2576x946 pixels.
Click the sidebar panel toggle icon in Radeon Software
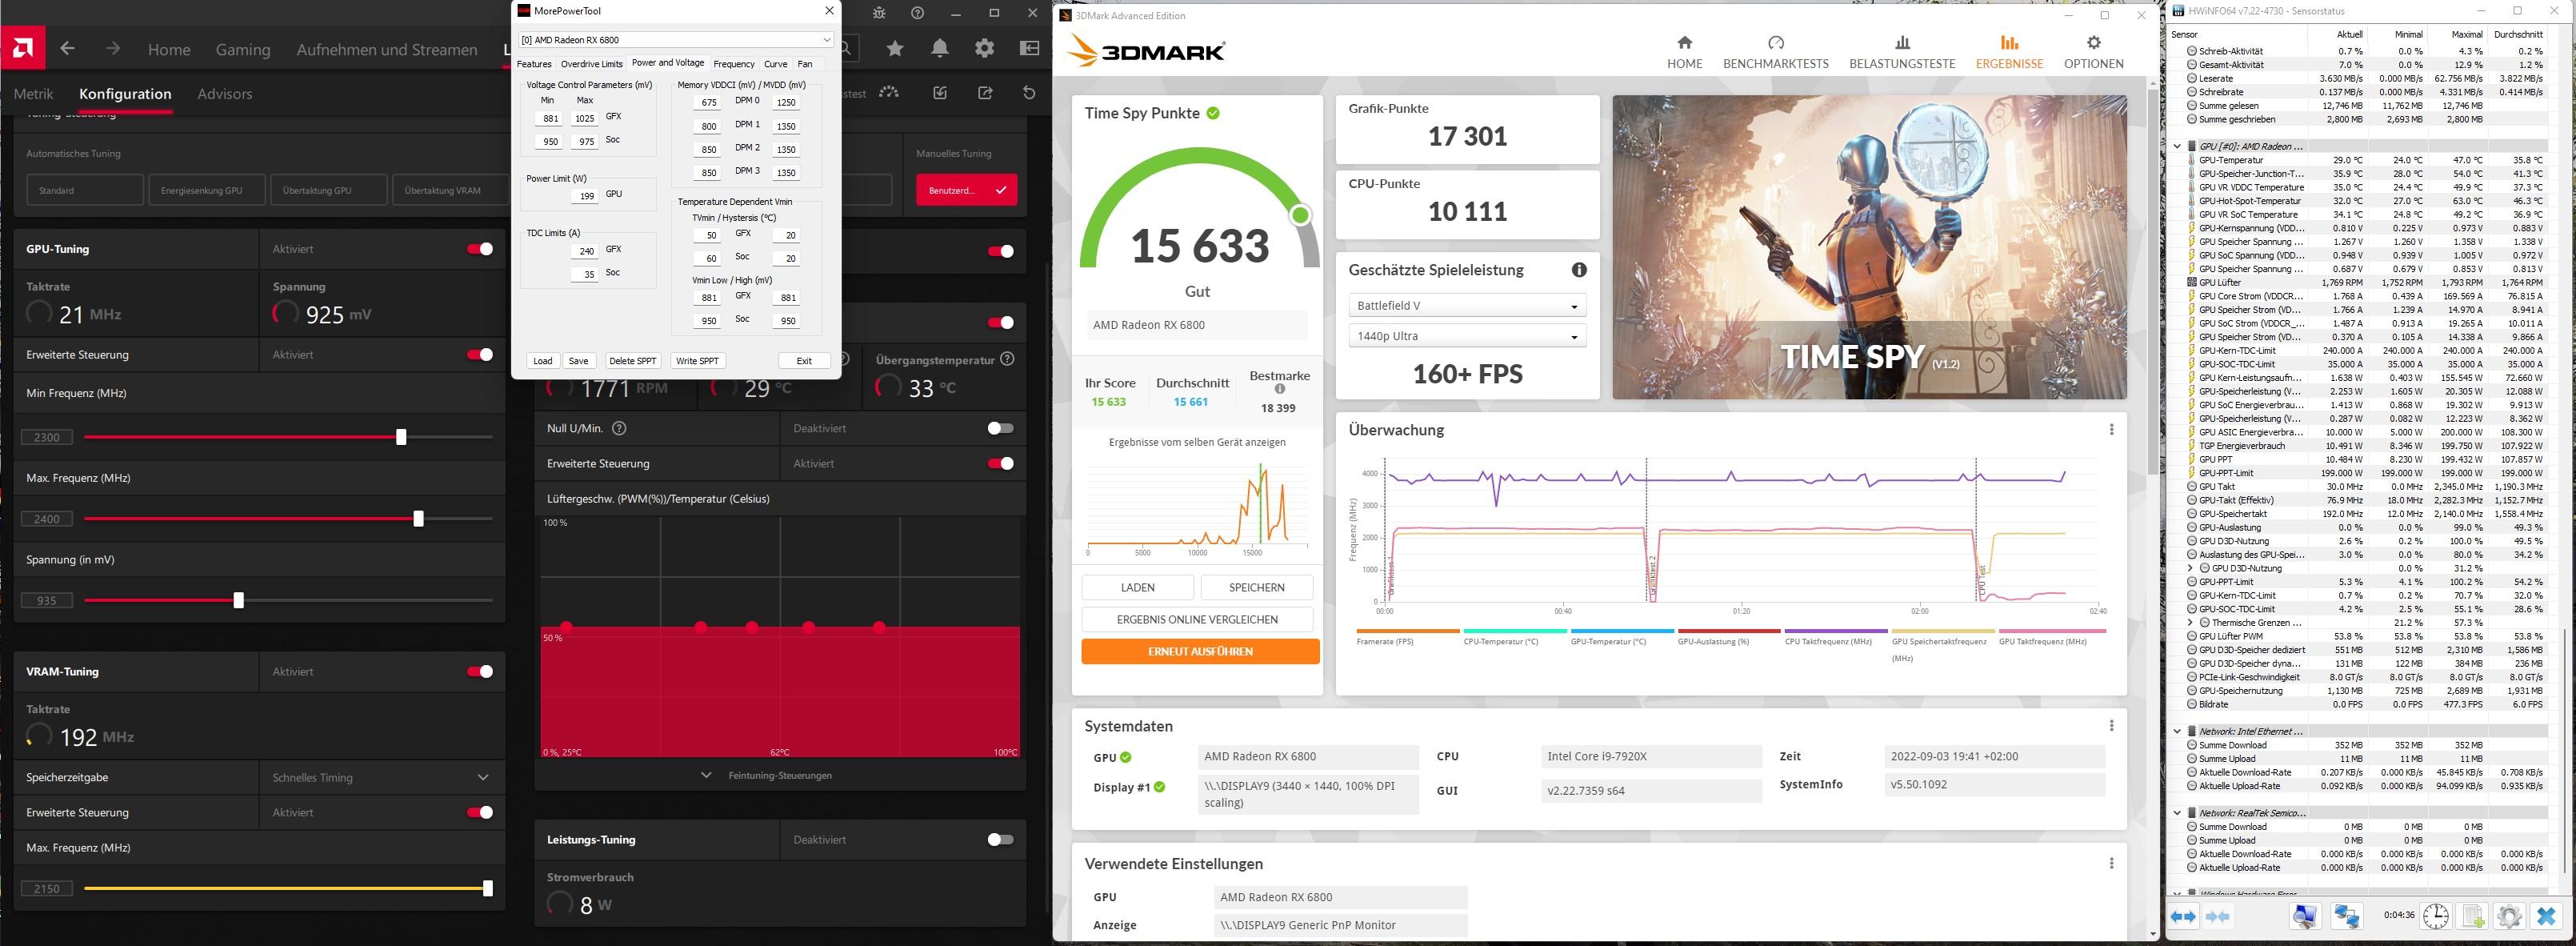point(1029,48)
